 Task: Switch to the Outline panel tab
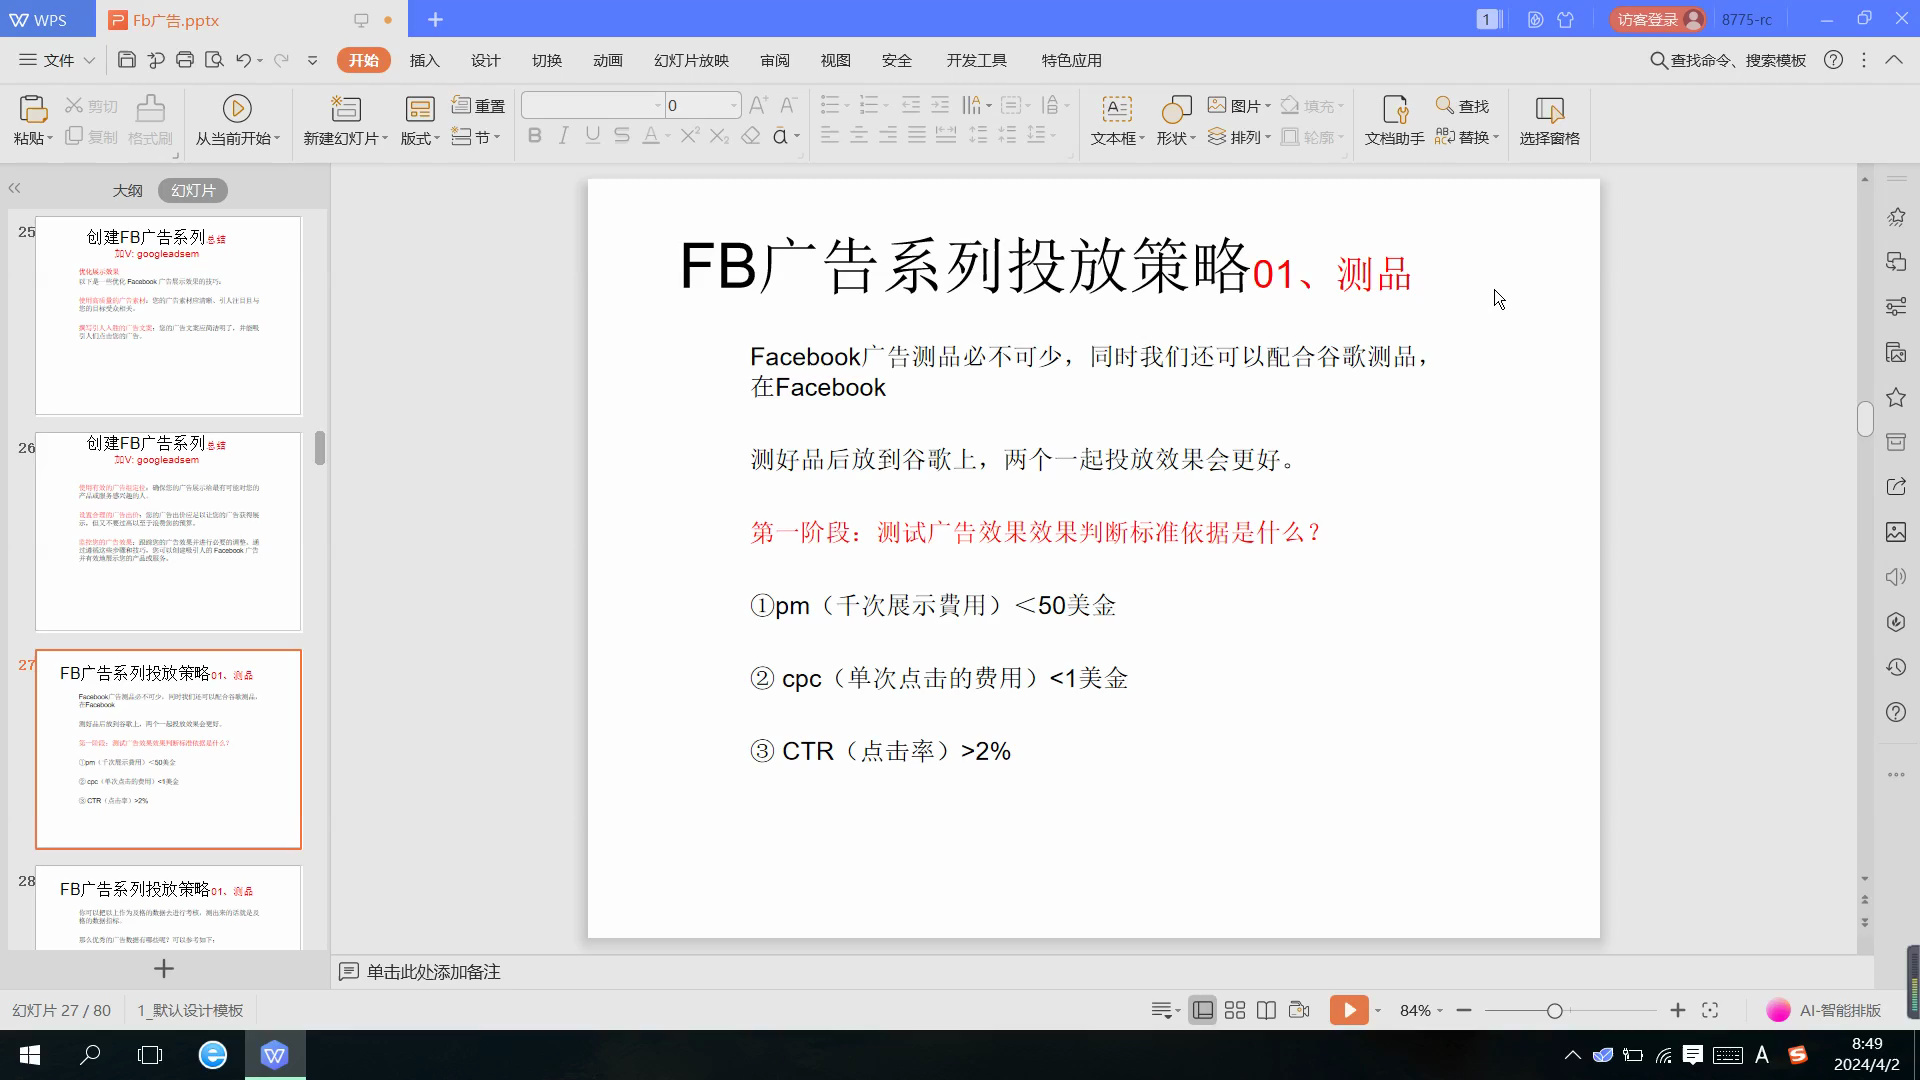(x=127, y=190)
